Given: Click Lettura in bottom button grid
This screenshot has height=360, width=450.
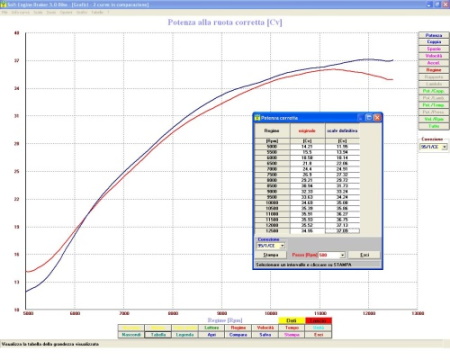Looking at the screenshot, I should tap(211, 328).
